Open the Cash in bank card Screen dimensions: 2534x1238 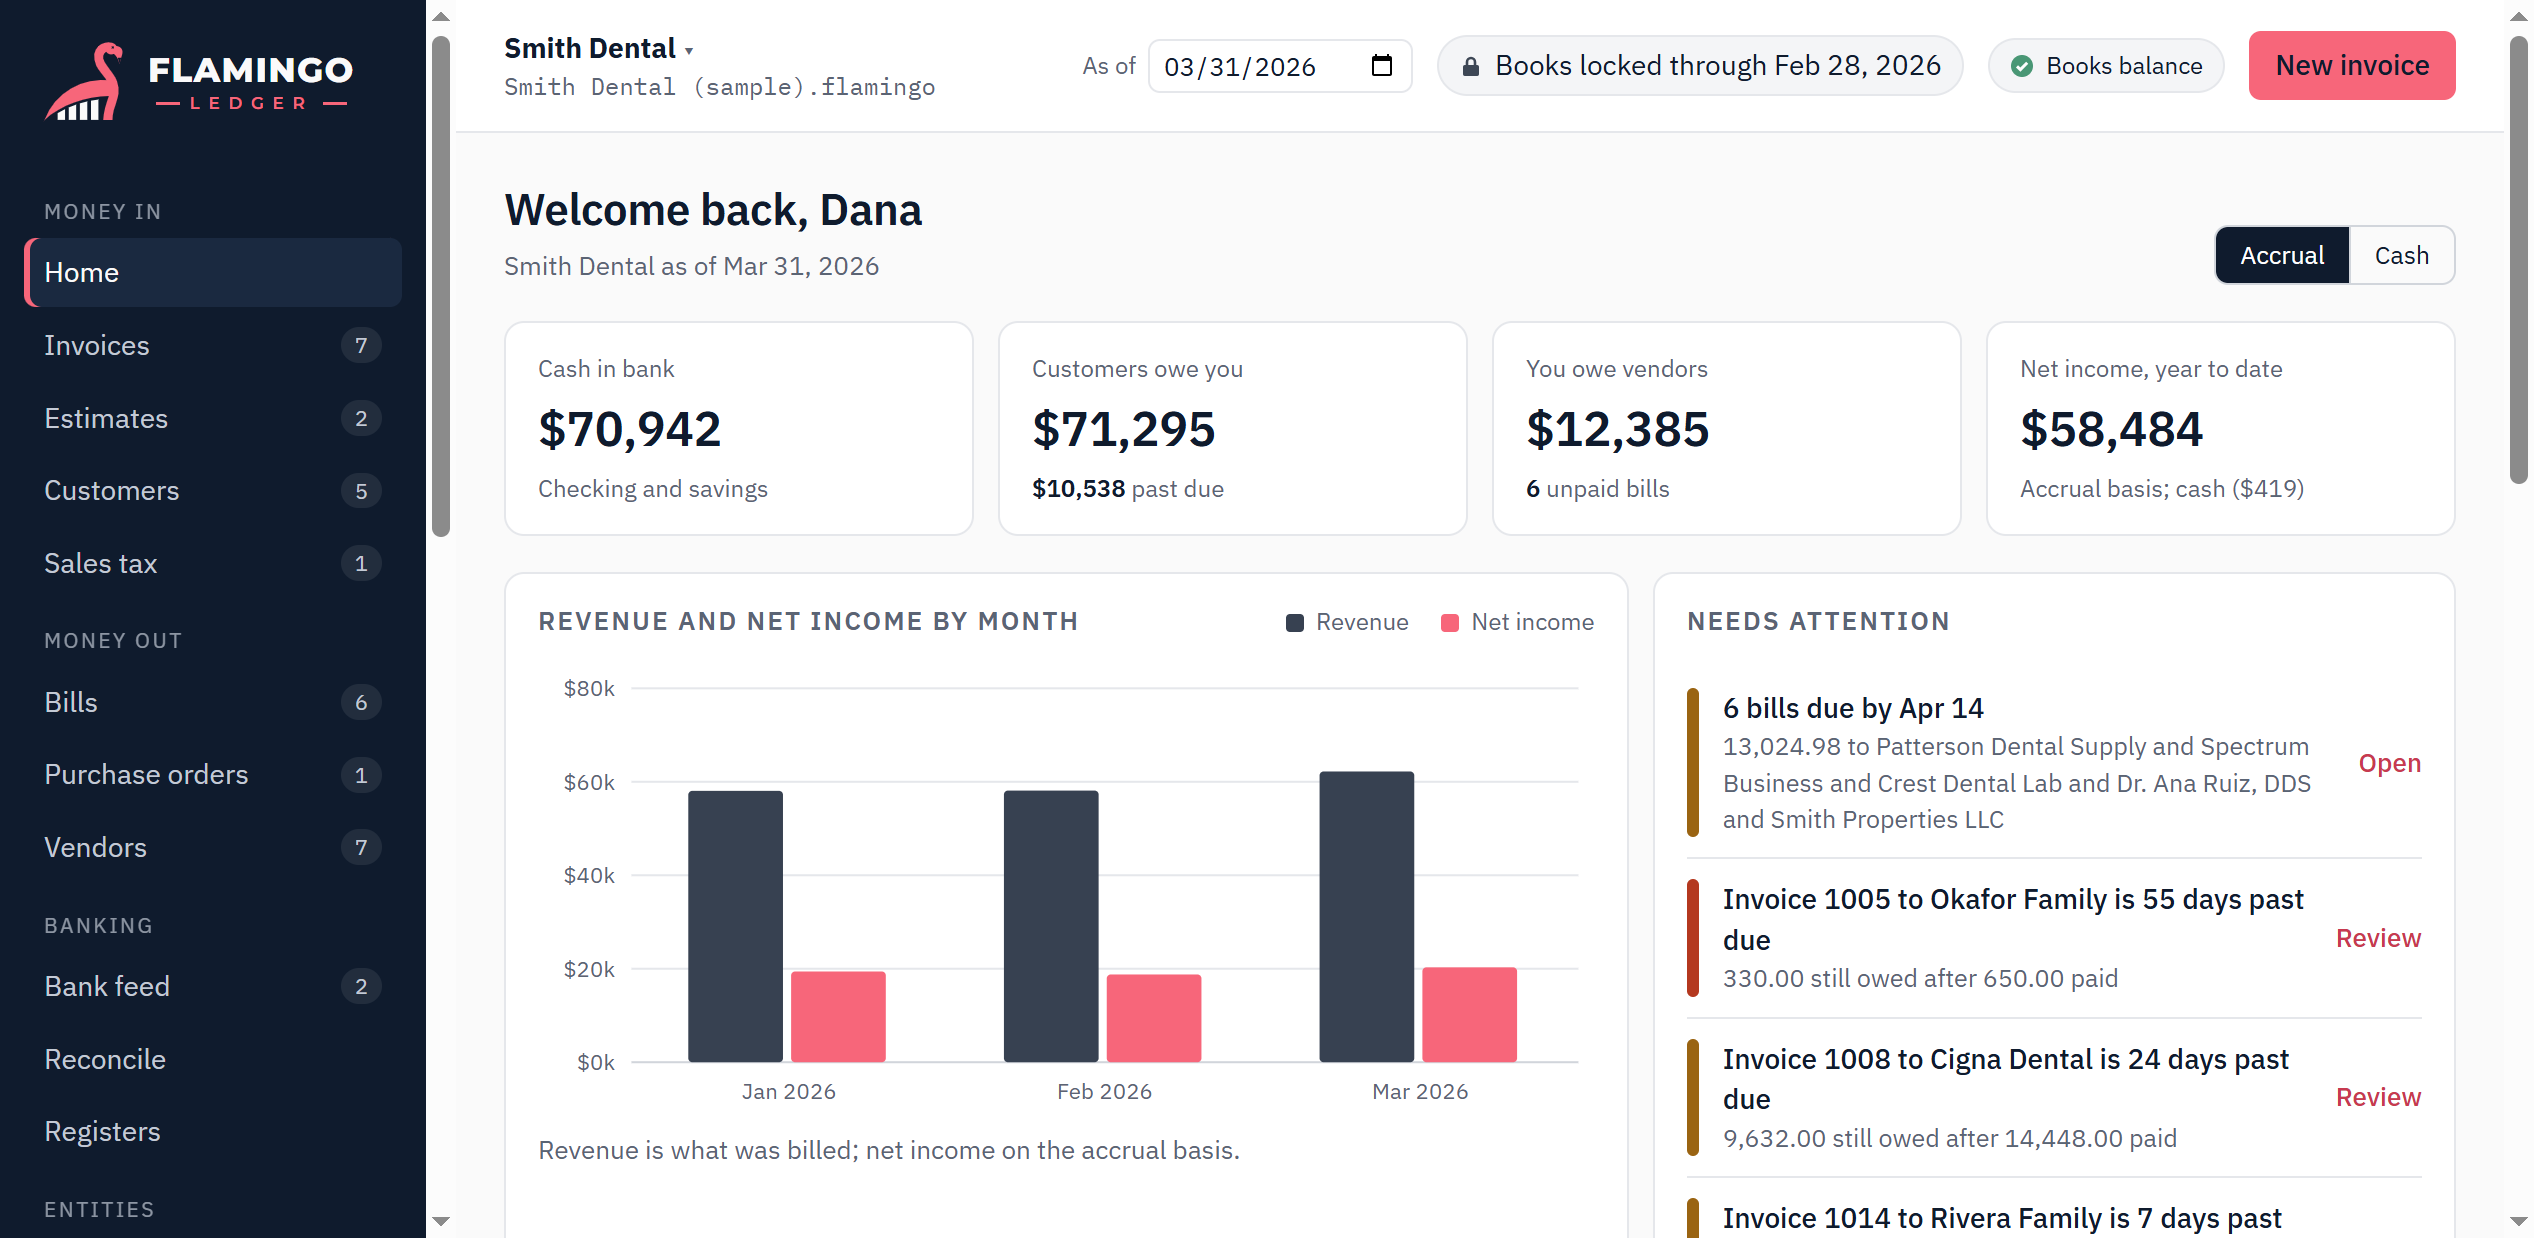[x=739, y=428]
